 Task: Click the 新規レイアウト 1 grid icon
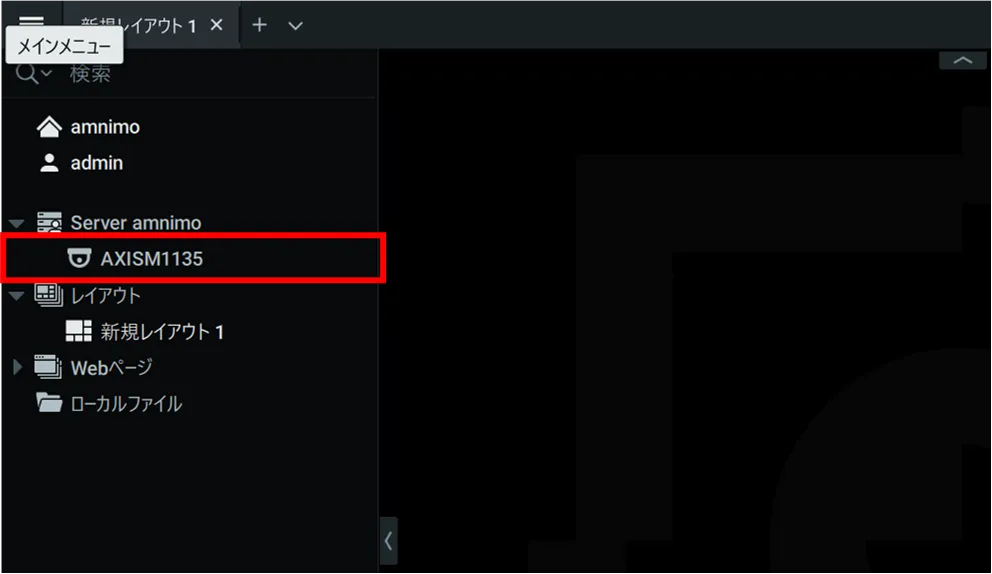coord(79,331)
